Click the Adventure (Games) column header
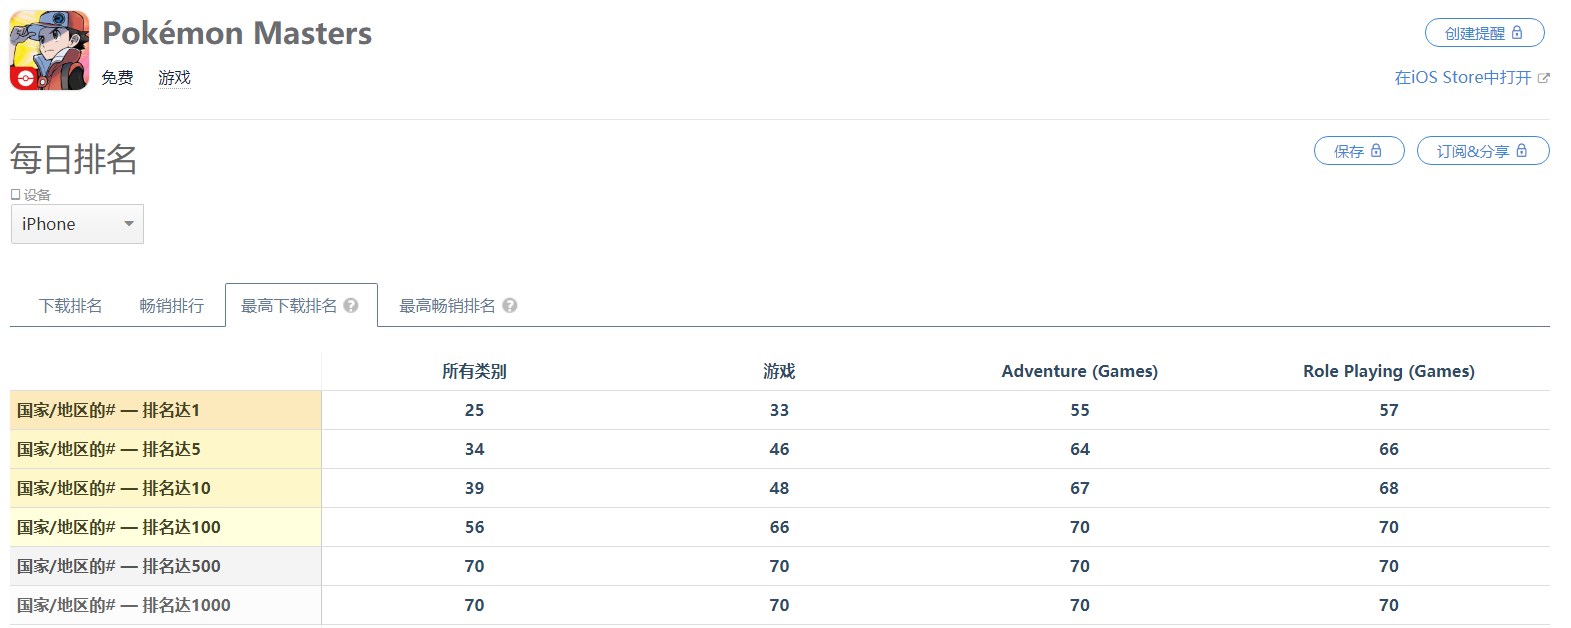 coord(1079,371)
